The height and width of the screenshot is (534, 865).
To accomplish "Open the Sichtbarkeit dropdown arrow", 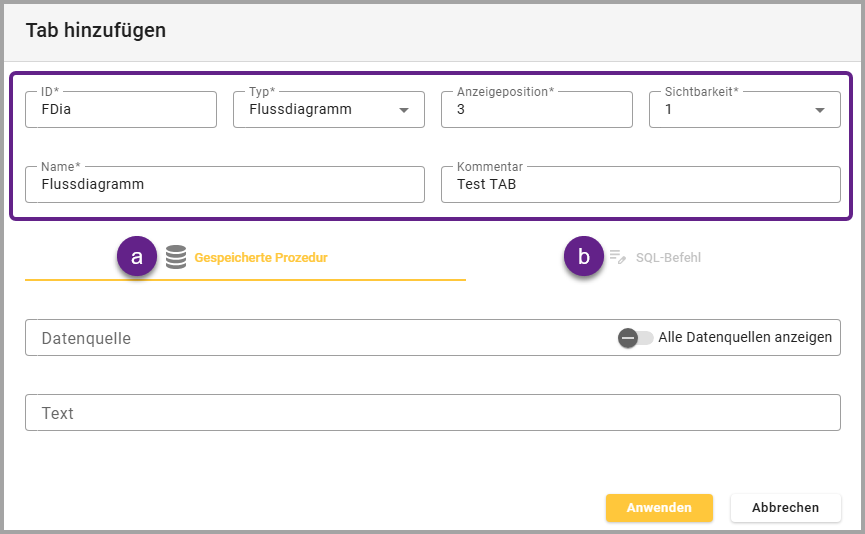I will coord(820,110).
